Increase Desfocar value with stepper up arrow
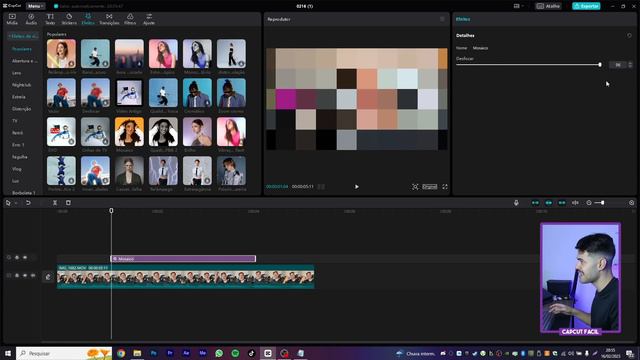 pos(630,63)
